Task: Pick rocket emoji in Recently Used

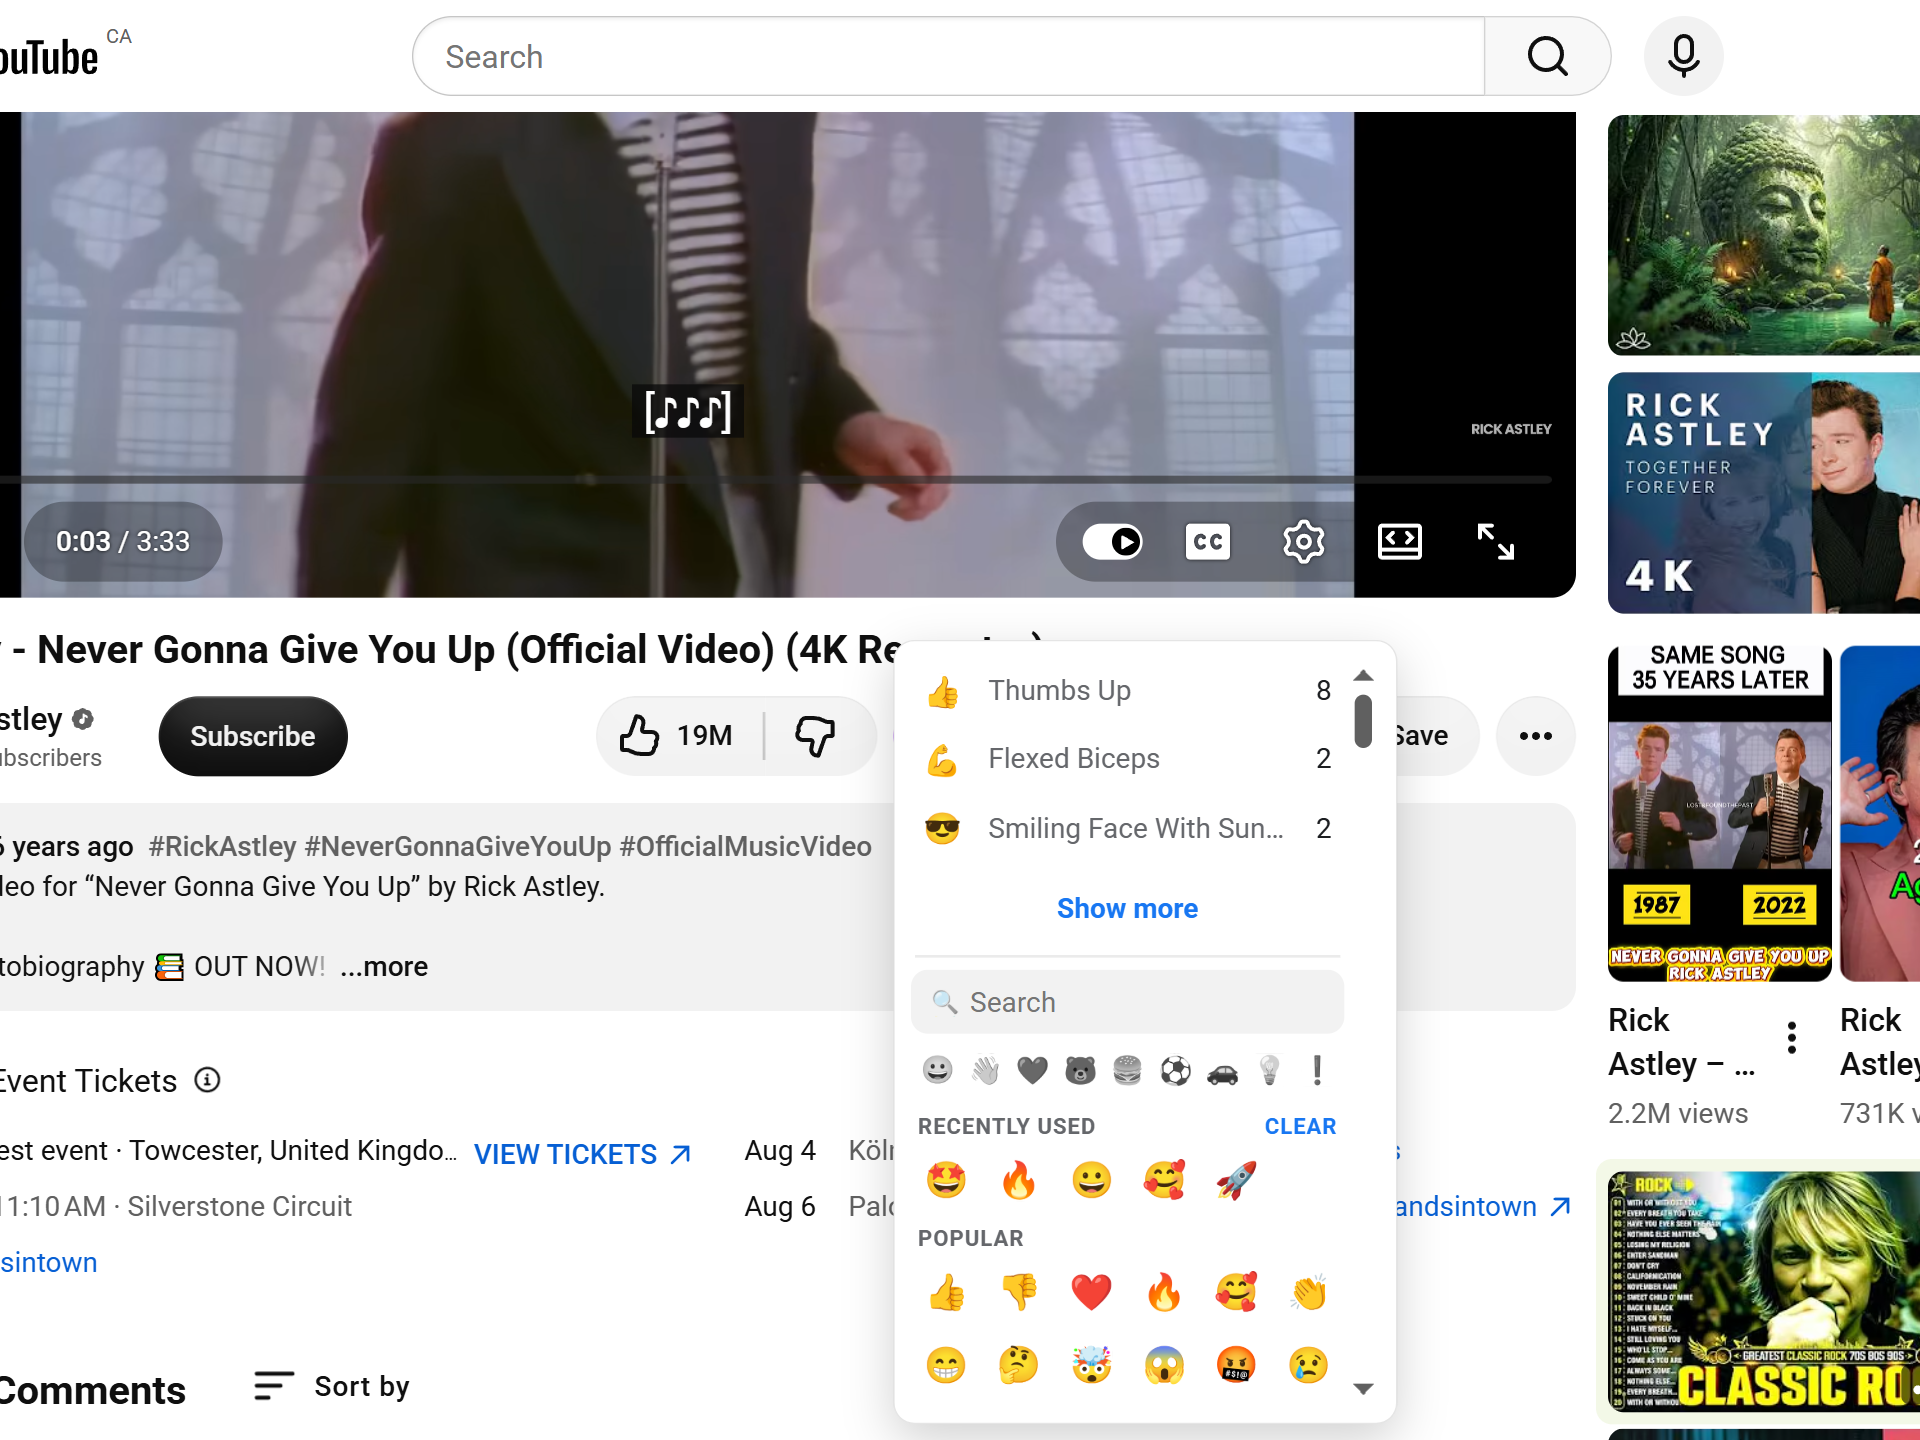Action: click(1236, 1180)
